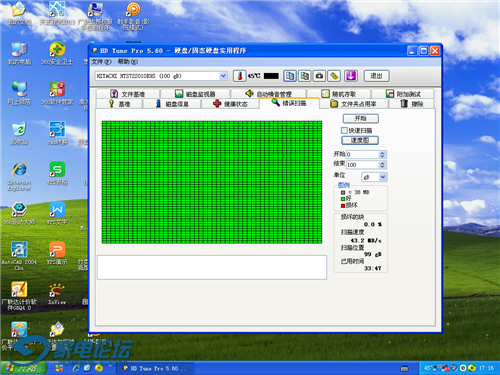Switch to the 附加测试 tab
This screenshot has height=375, width=500.
(x=403, y=94)
